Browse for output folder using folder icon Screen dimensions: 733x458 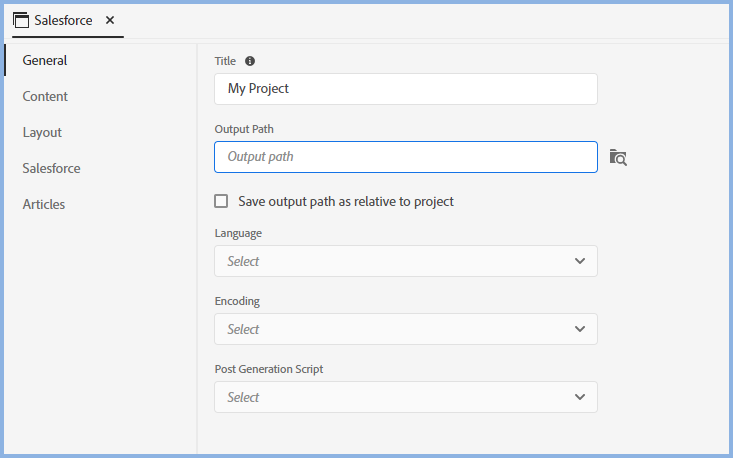point(618,157)
